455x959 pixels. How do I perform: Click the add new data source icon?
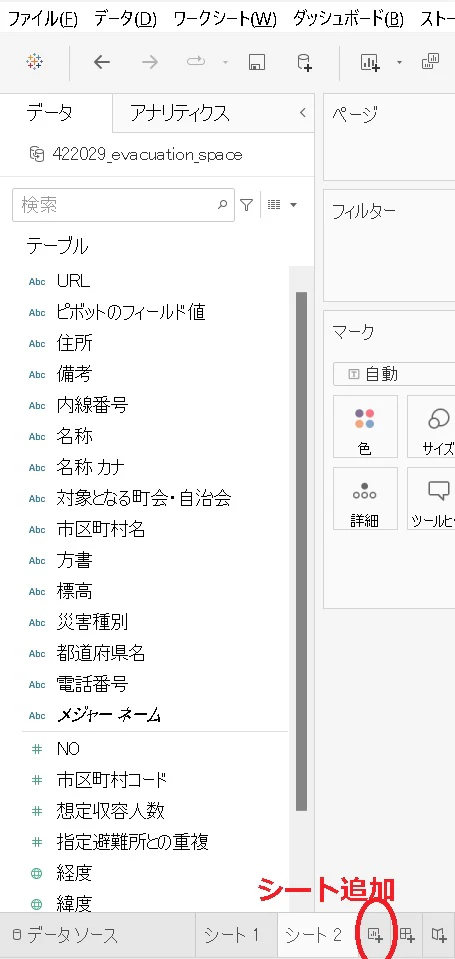click(x=305, y=62)
